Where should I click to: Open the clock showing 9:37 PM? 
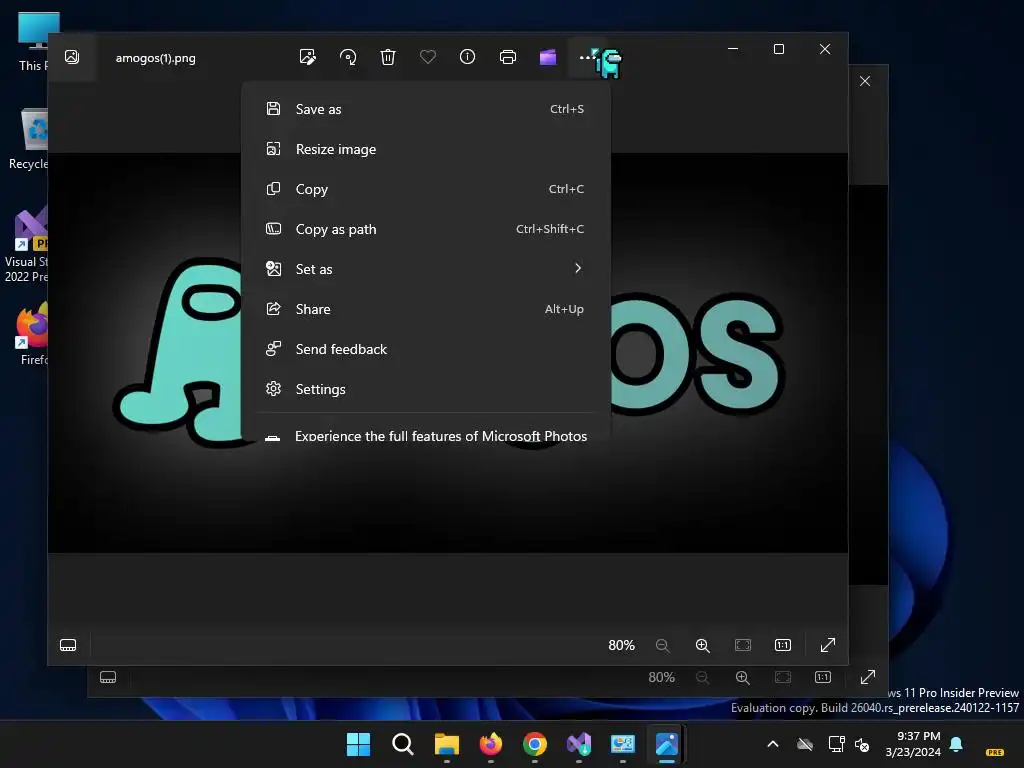click(x=913, y=744)
